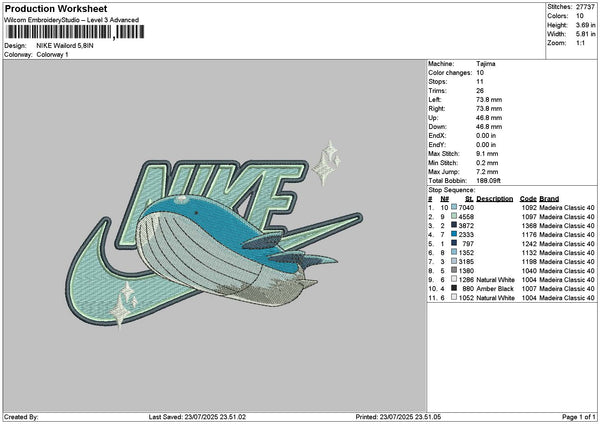This screenshot has height=424, width=600.
Task: Click the barcode under the worksheet title
Action: point(75,32)
